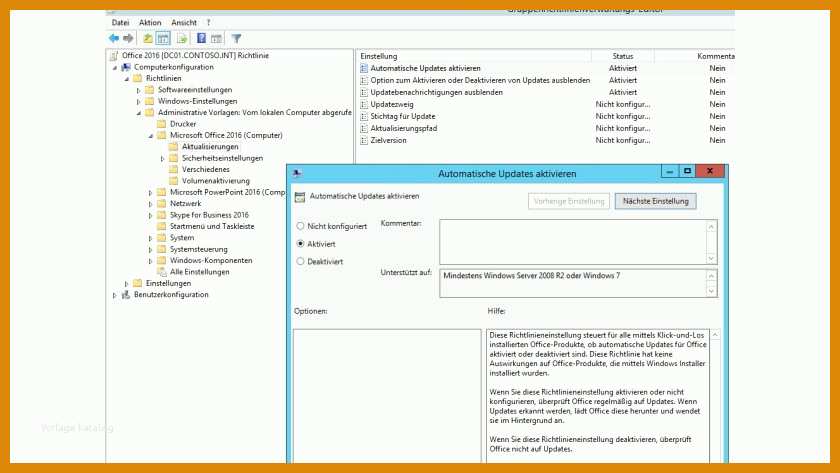Click the Vorherige Einstellung button

[569, 201]
